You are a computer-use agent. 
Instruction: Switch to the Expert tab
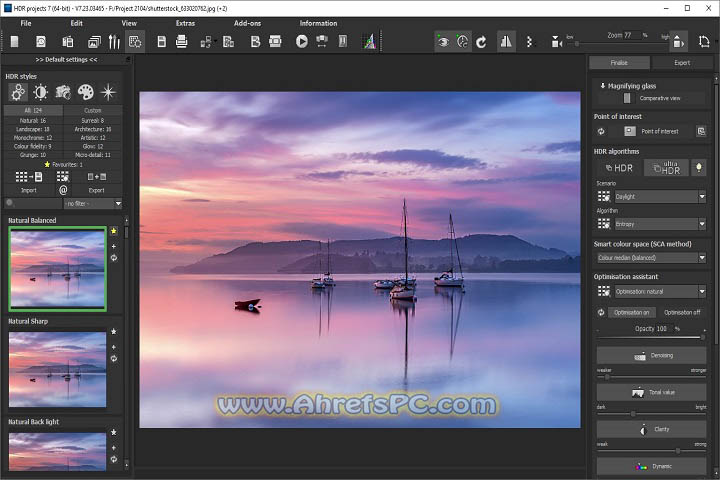point(682,63)
